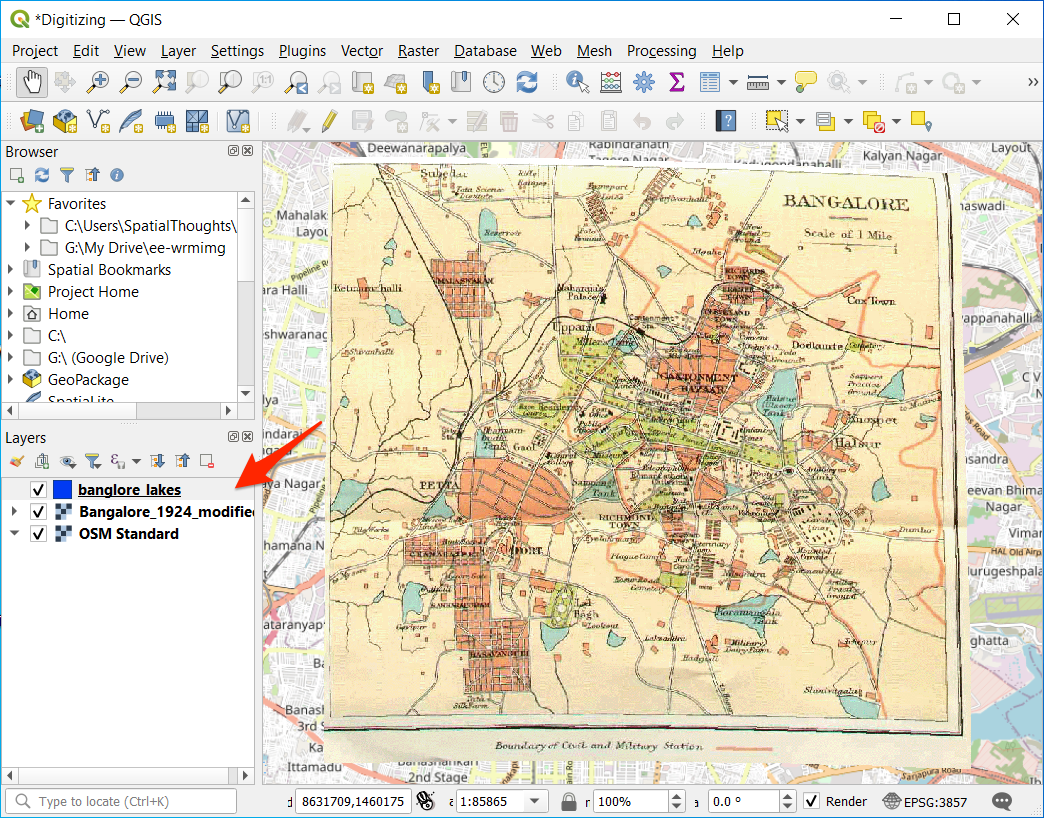This screenshot has height=818, width=1044.
Task: Click the Add Selected Layers icon in Browser
Action: [x=17, y=175]
